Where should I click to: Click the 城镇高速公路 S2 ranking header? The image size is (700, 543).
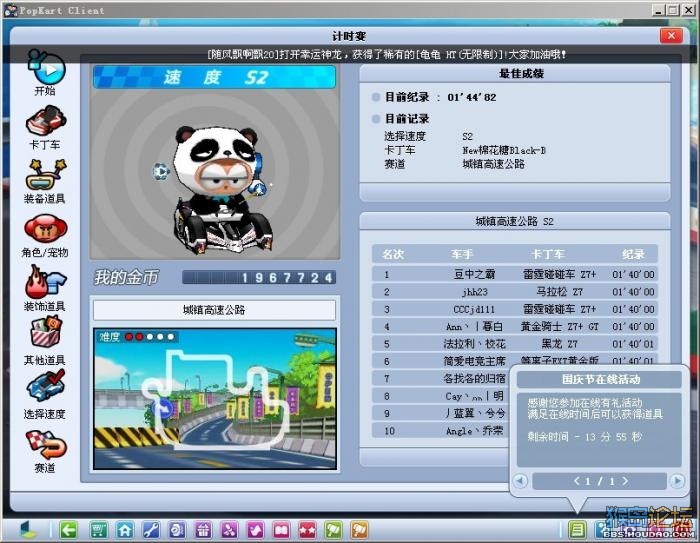click(515, 221)
